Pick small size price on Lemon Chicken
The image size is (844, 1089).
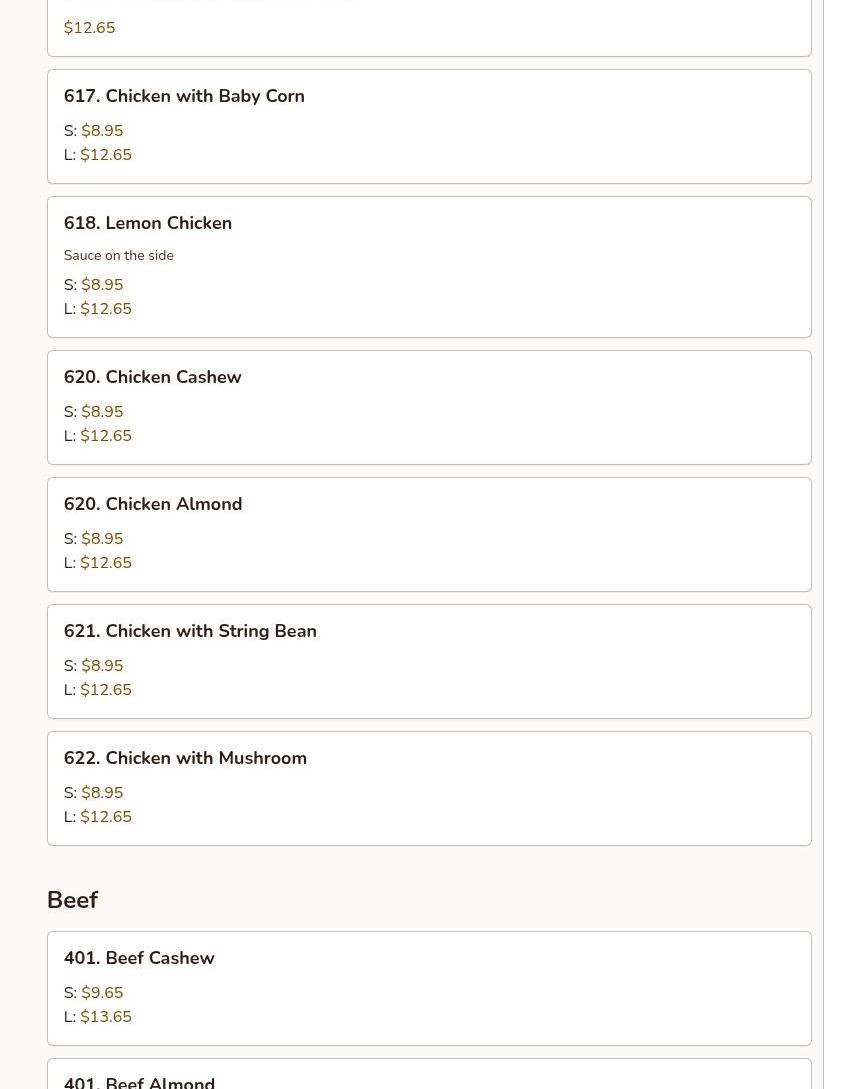(102, 285)
